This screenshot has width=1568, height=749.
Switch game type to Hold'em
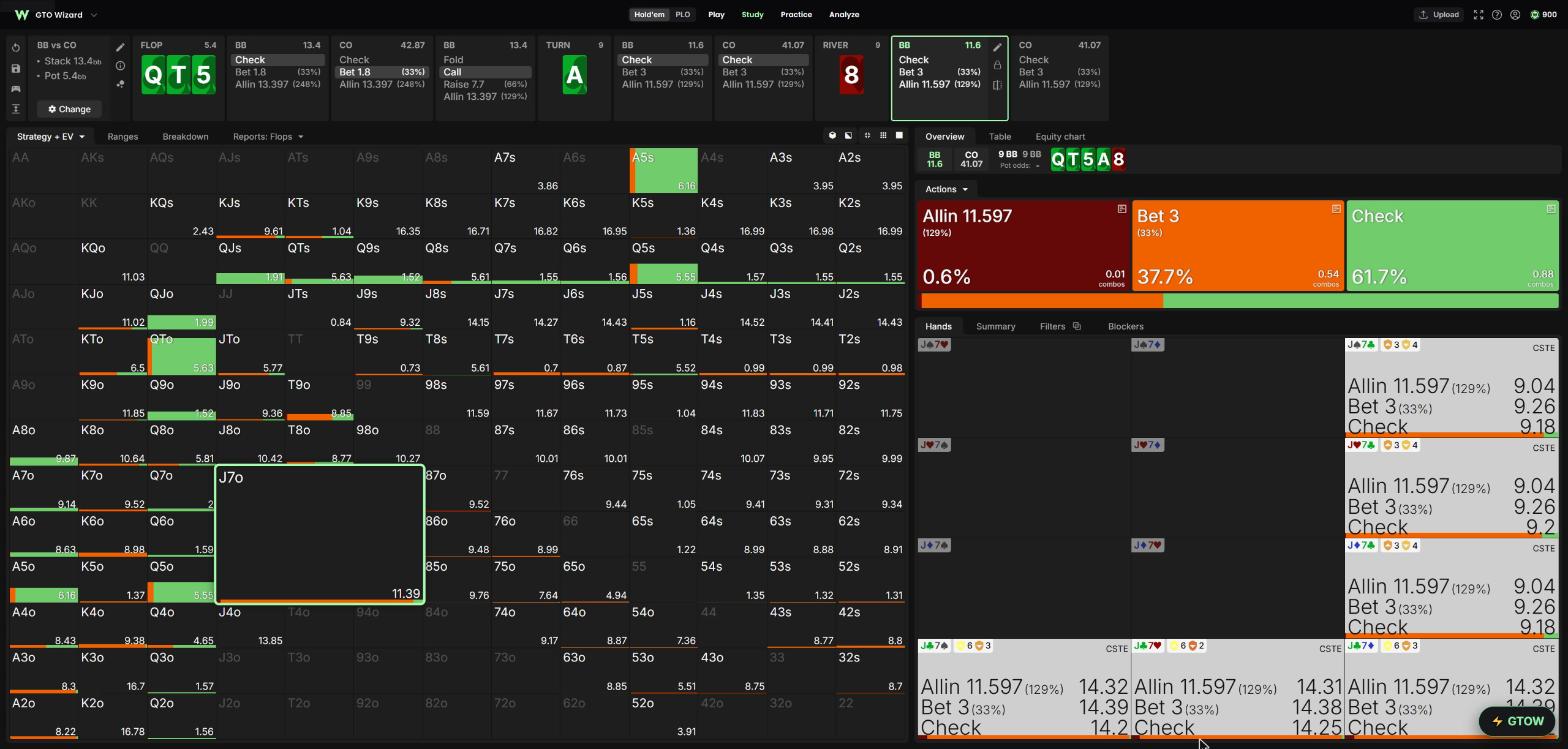(x=649, y=15)
